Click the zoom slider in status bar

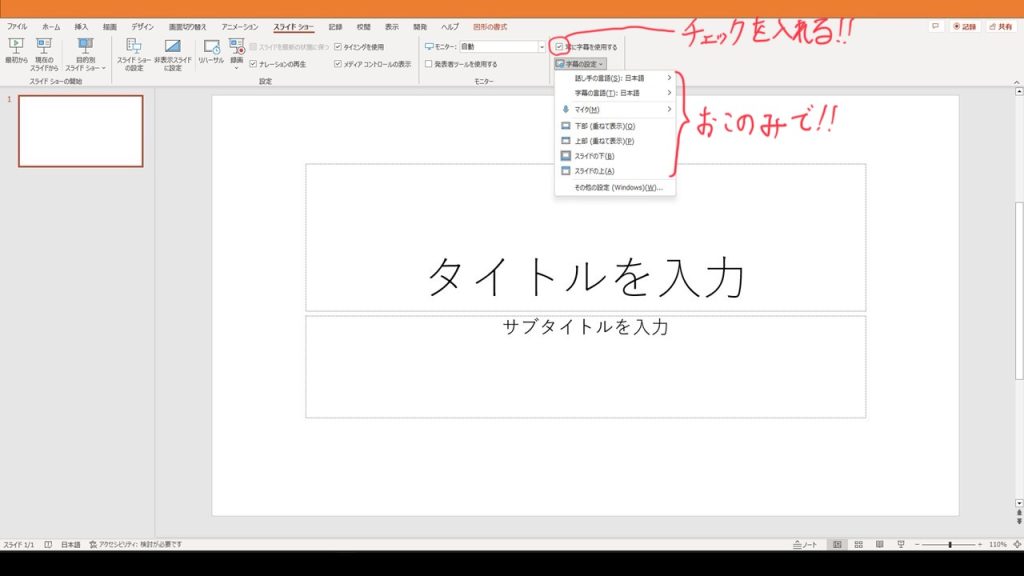coord(949,545)
